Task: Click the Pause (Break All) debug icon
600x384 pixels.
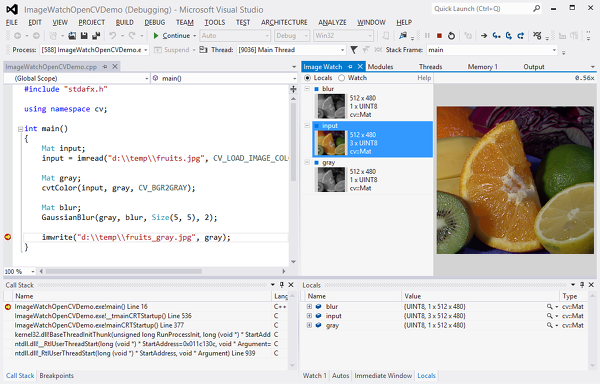Action: click(x=427, y=36)
